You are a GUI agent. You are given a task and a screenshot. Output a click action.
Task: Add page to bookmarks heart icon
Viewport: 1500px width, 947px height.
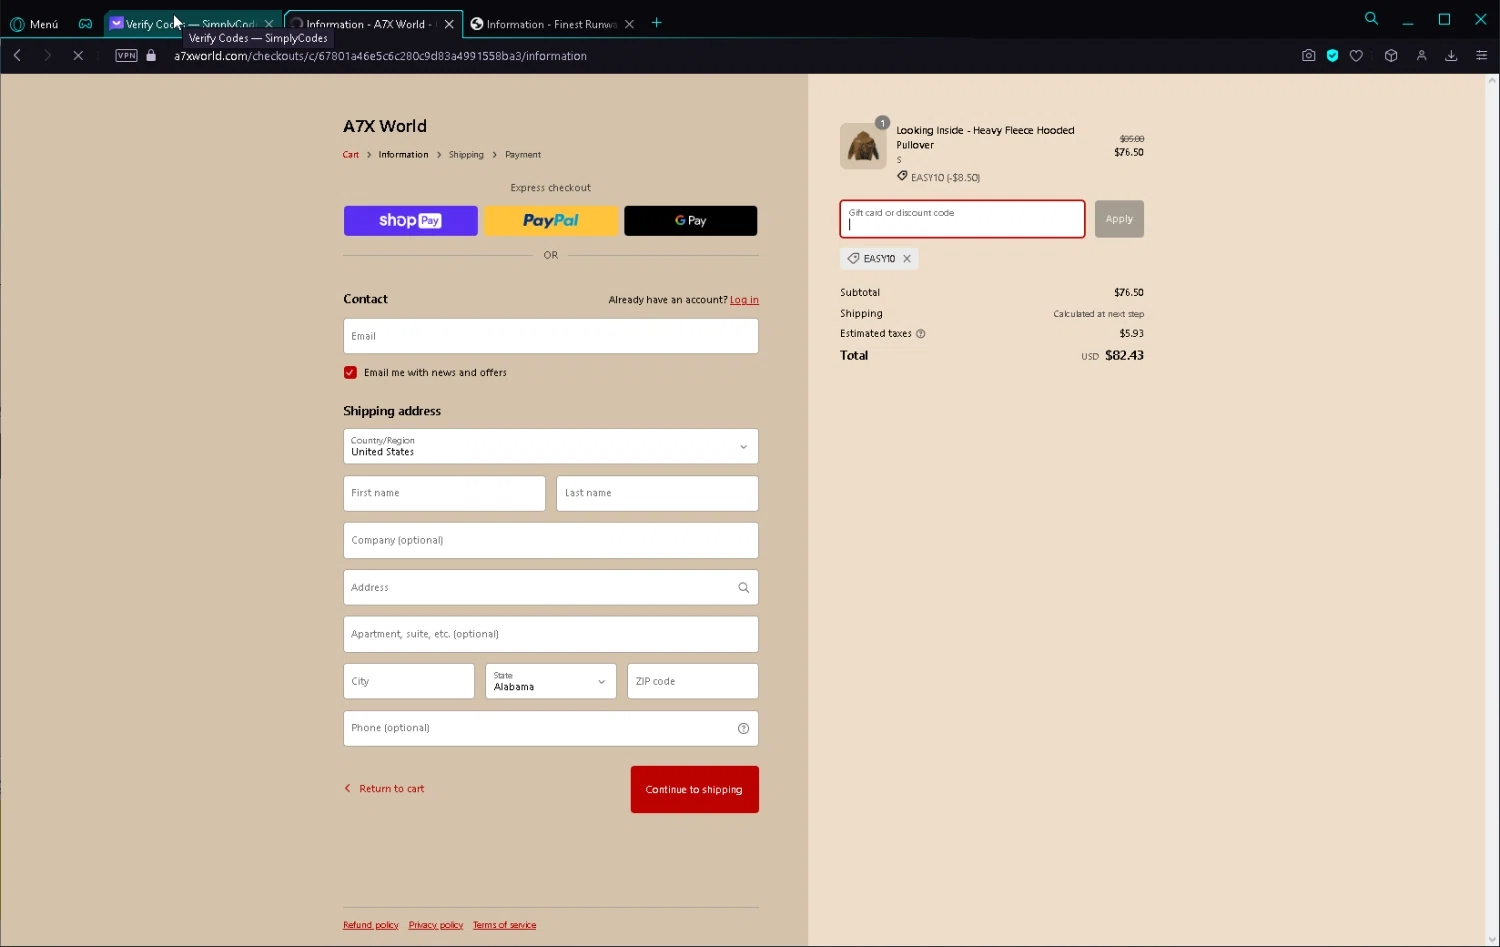1356,56
